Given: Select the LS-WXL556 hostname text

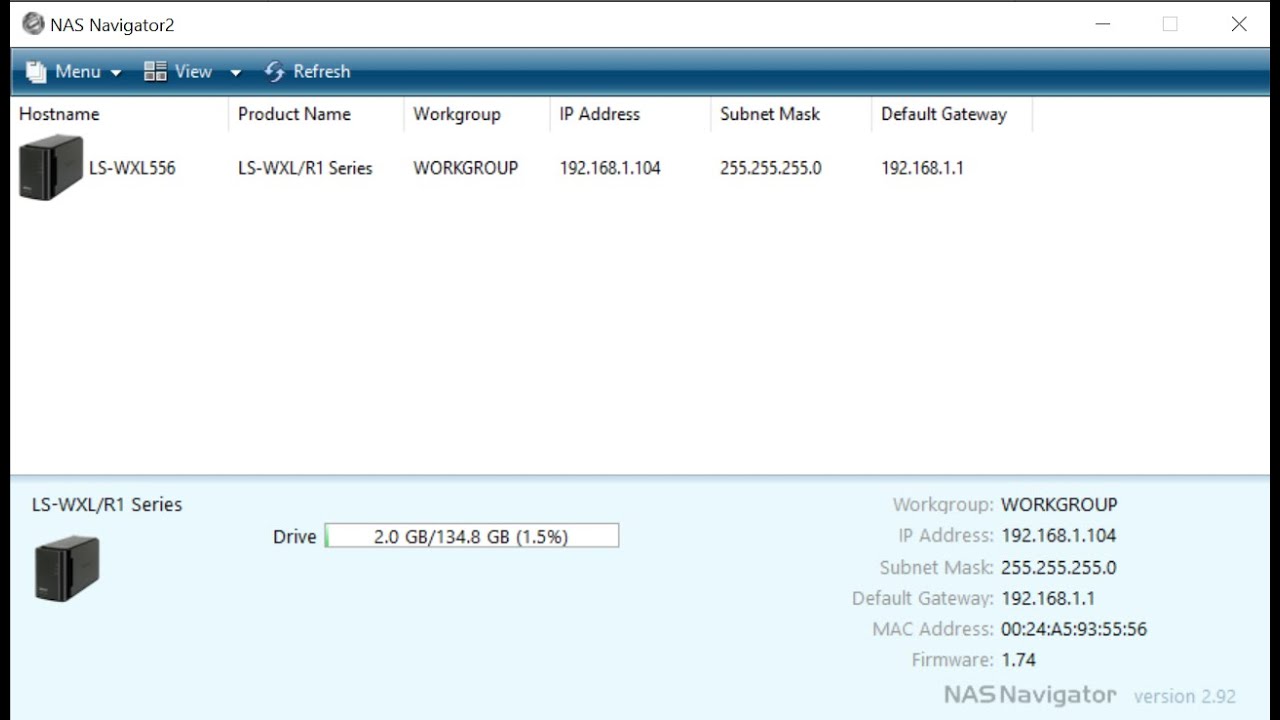Looking at the screenshot, I should [132, 168].
